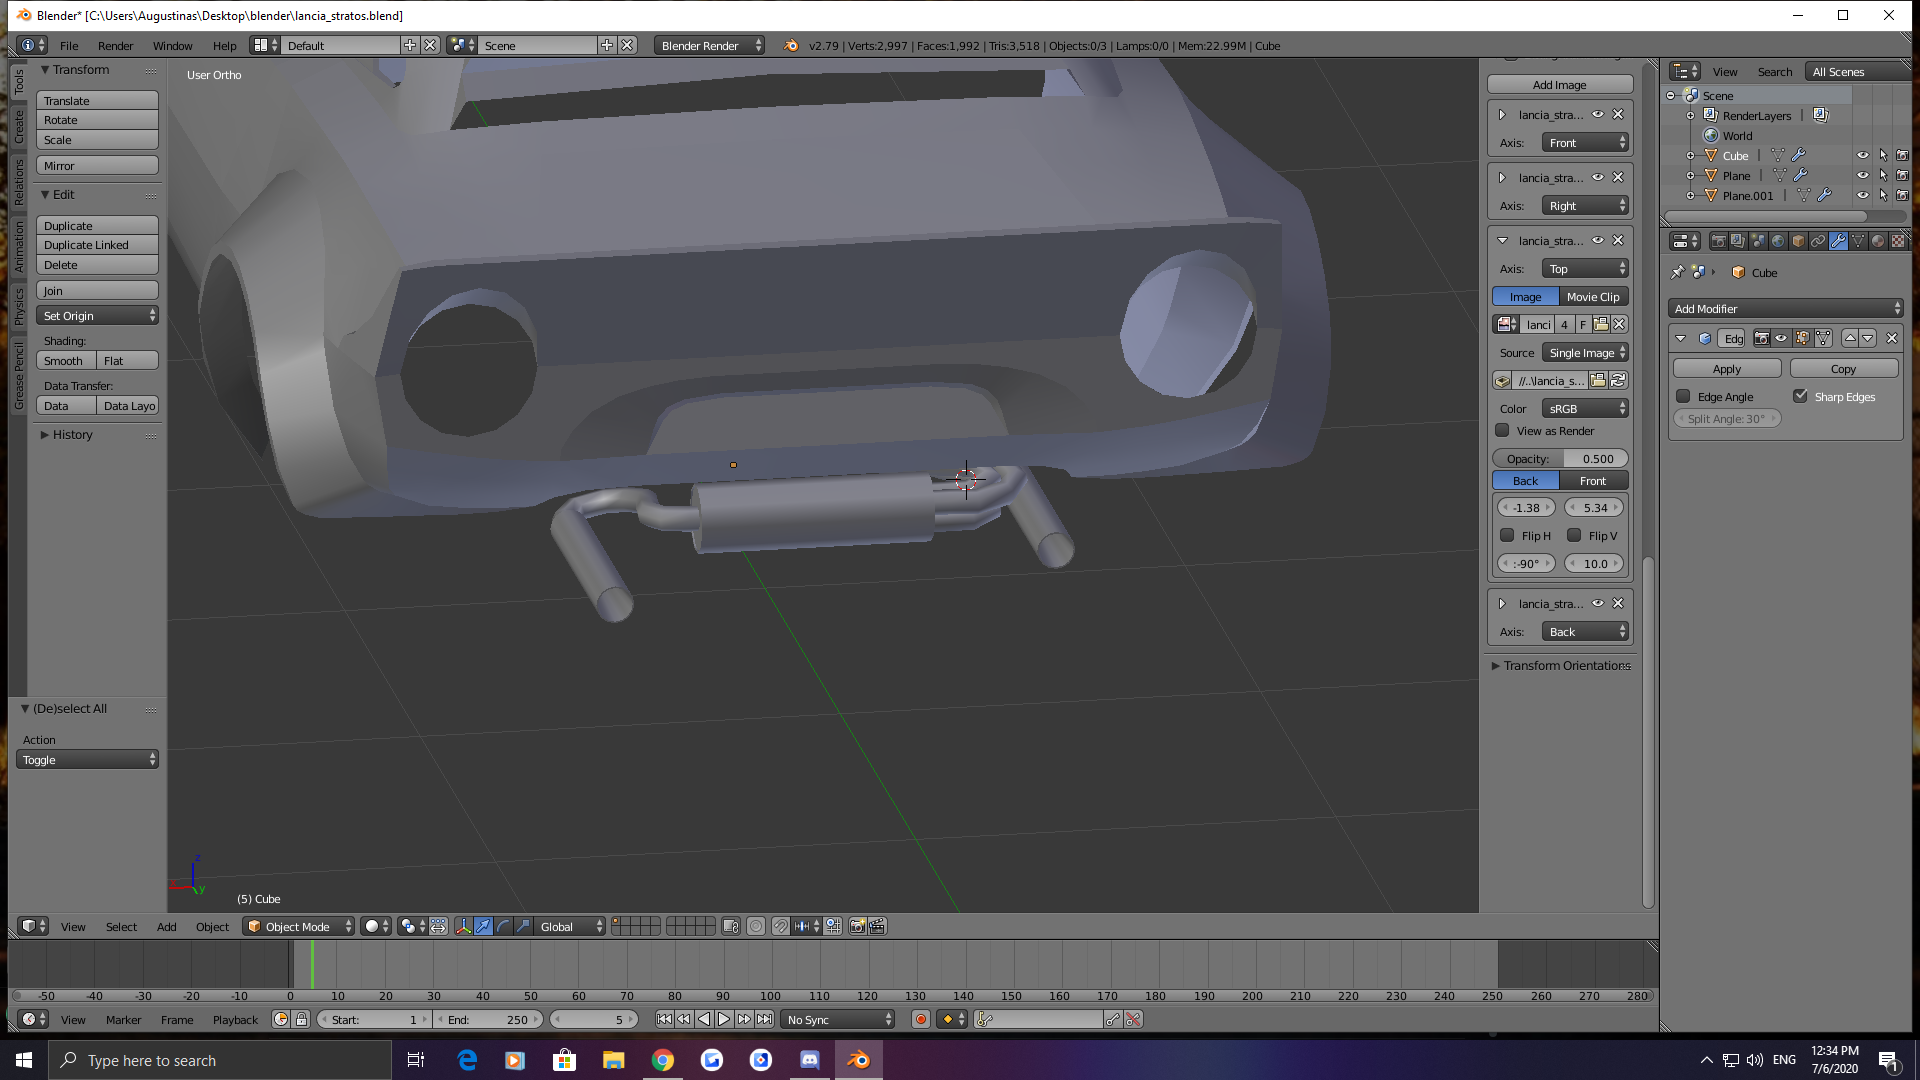Open the Add Modifier dropdown

pos(1785,309)
